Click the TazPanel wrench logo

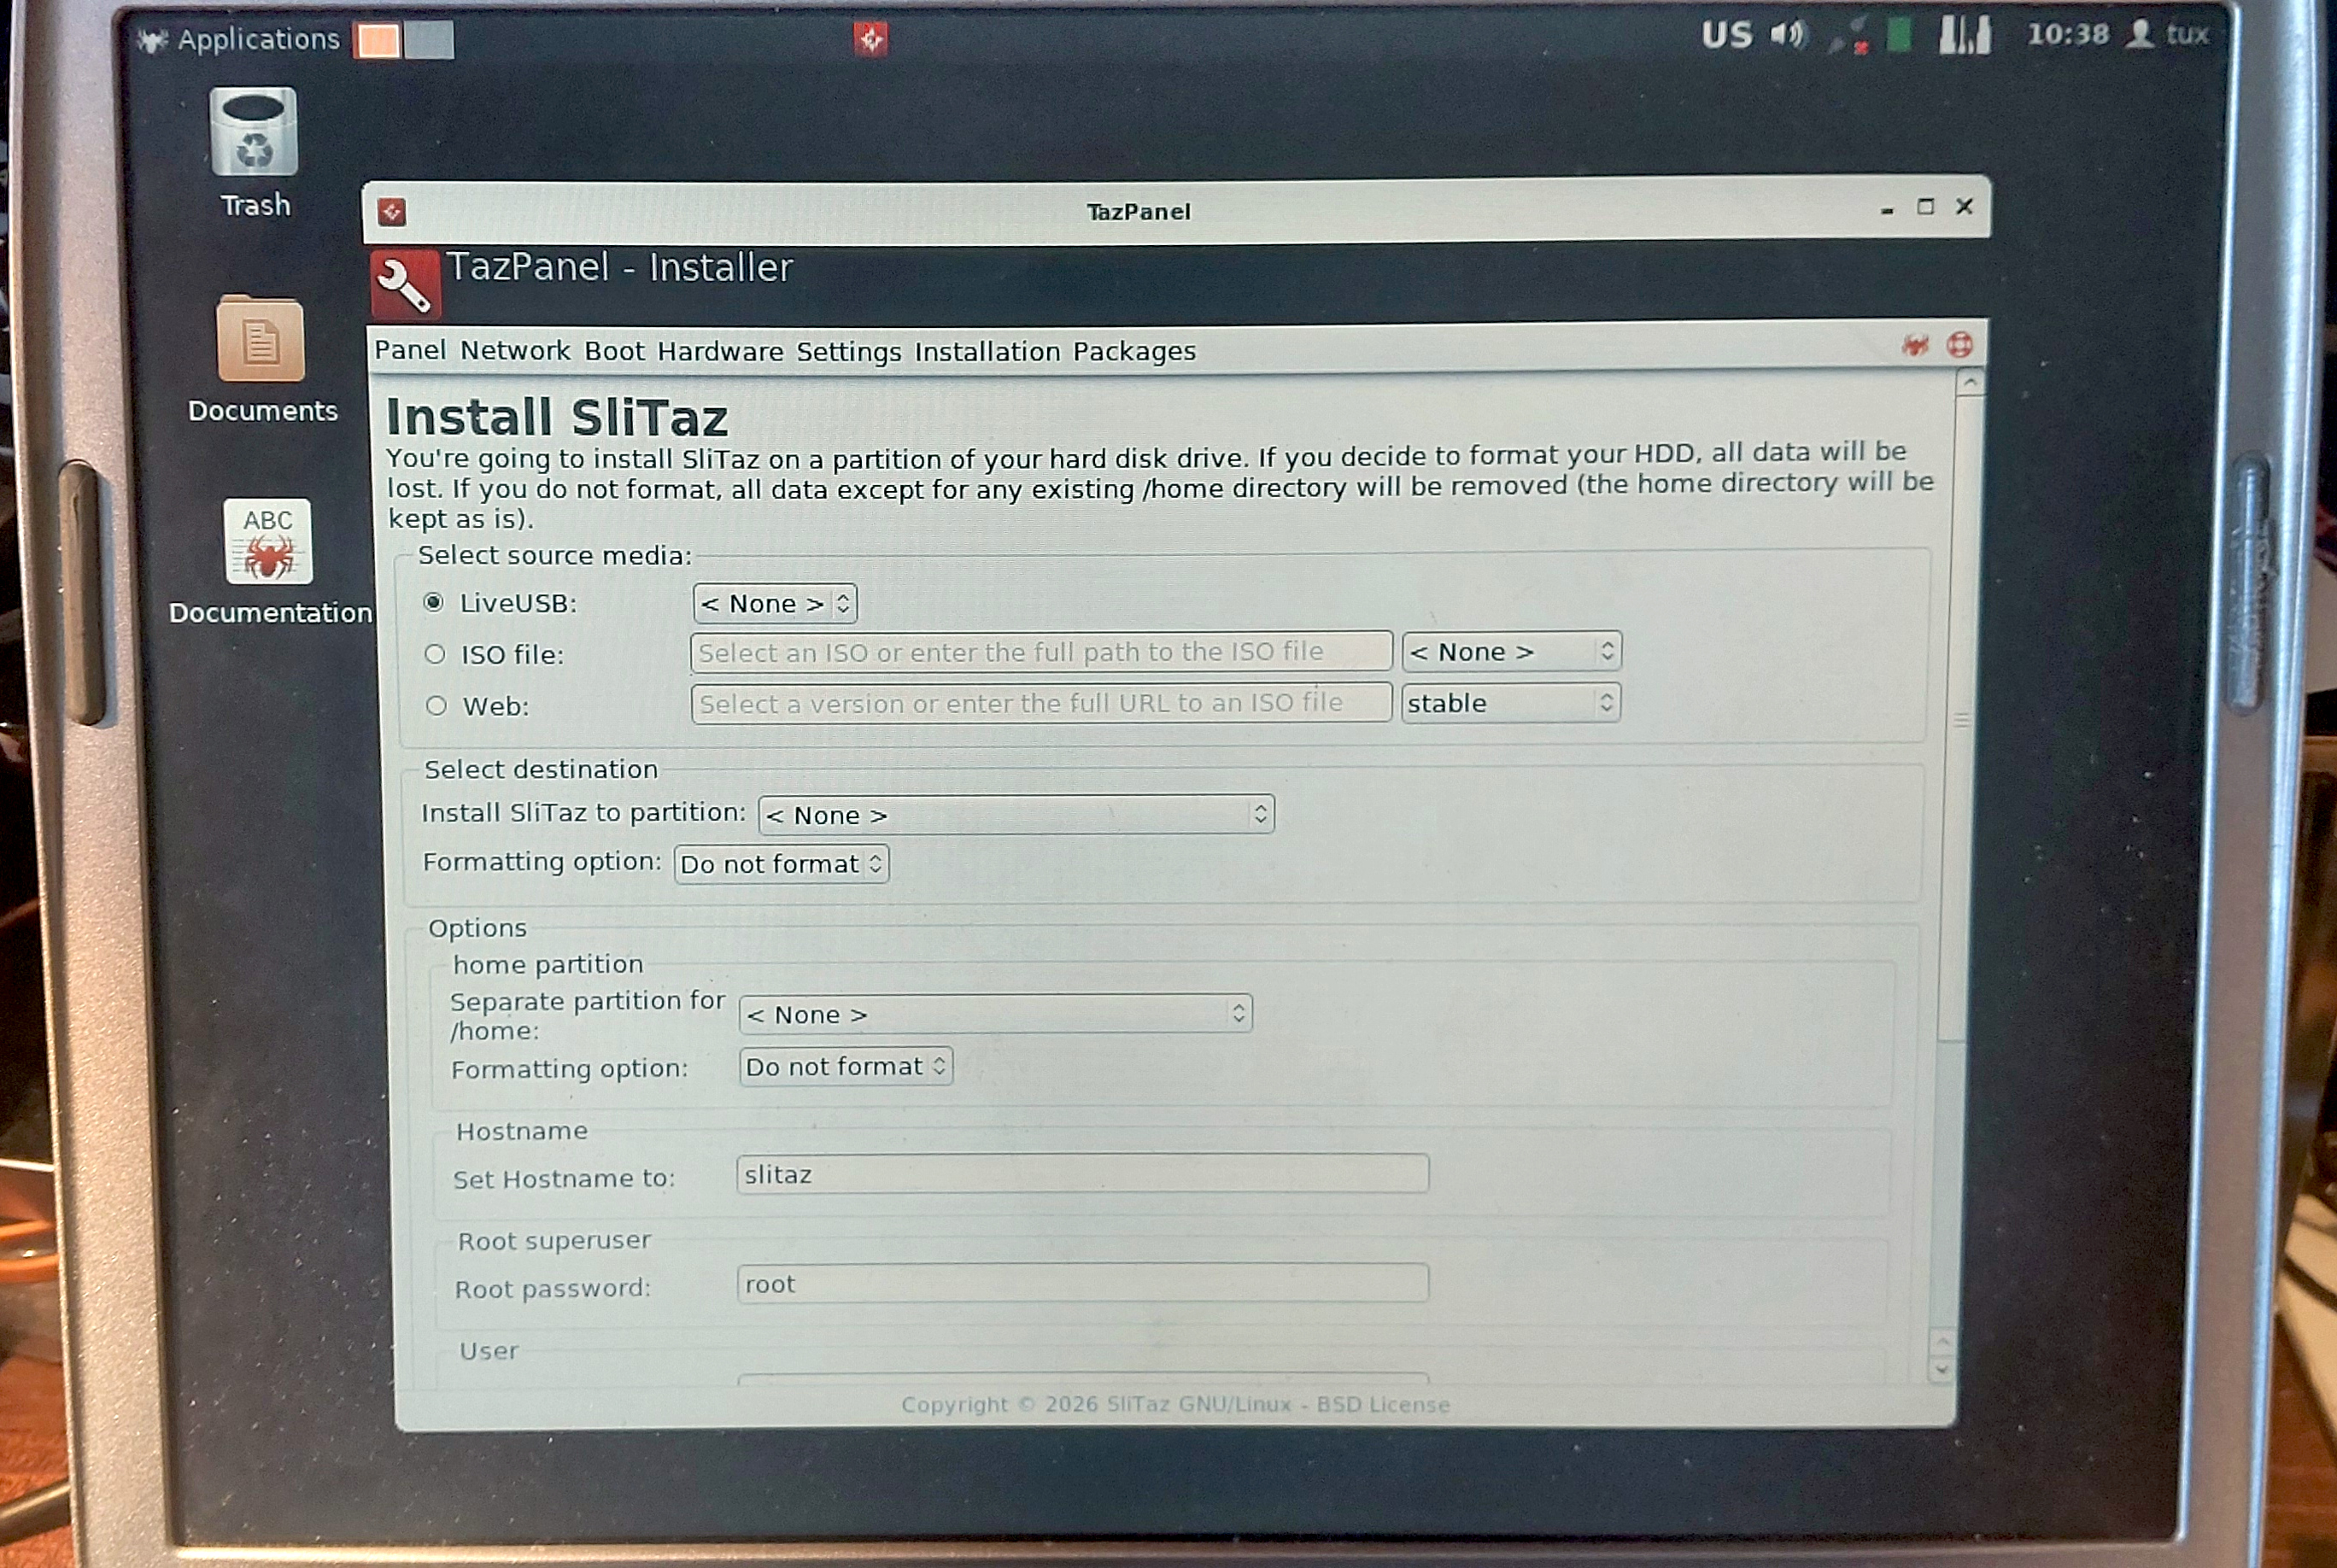click(405, 283)
